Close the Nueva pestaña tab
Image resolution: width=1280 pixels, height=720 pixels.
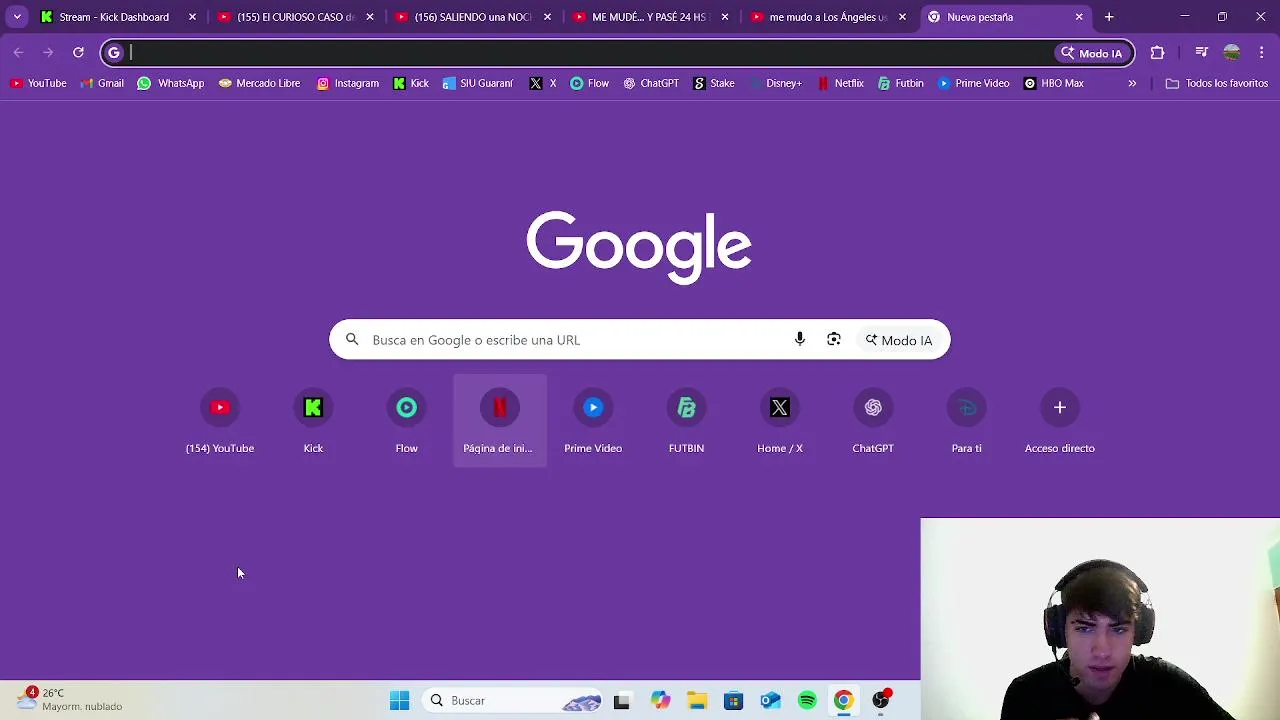point(1079,17)
